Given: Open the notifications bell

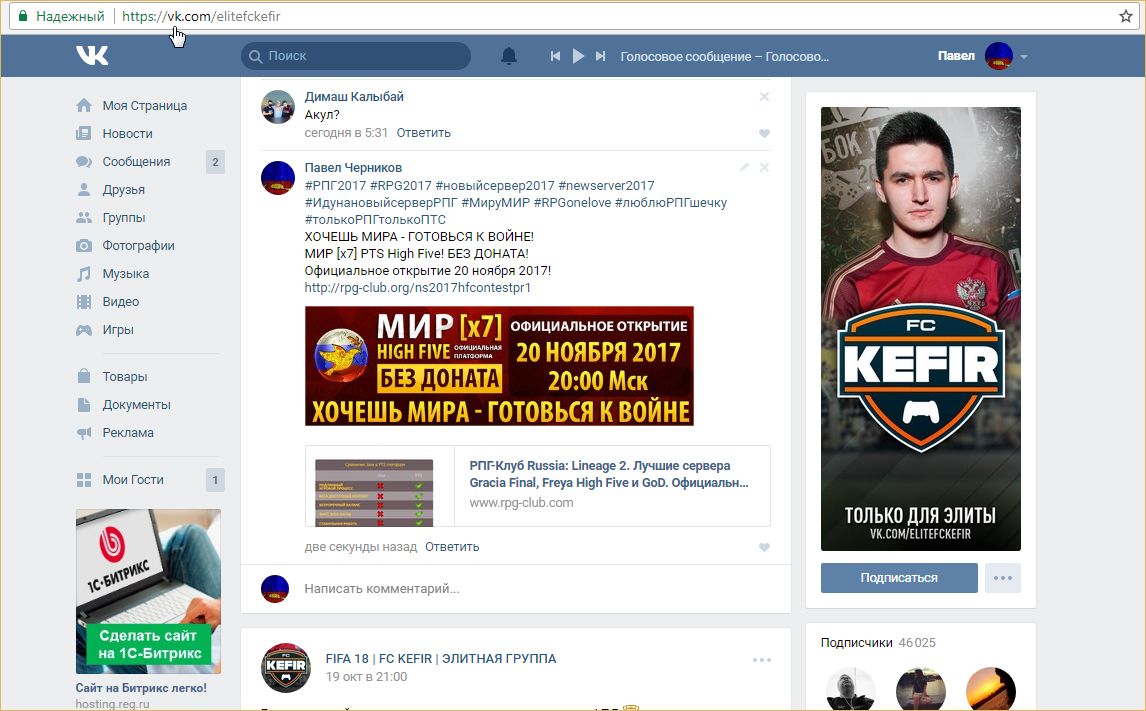Looking at the screenshot, I should [509, 56].
